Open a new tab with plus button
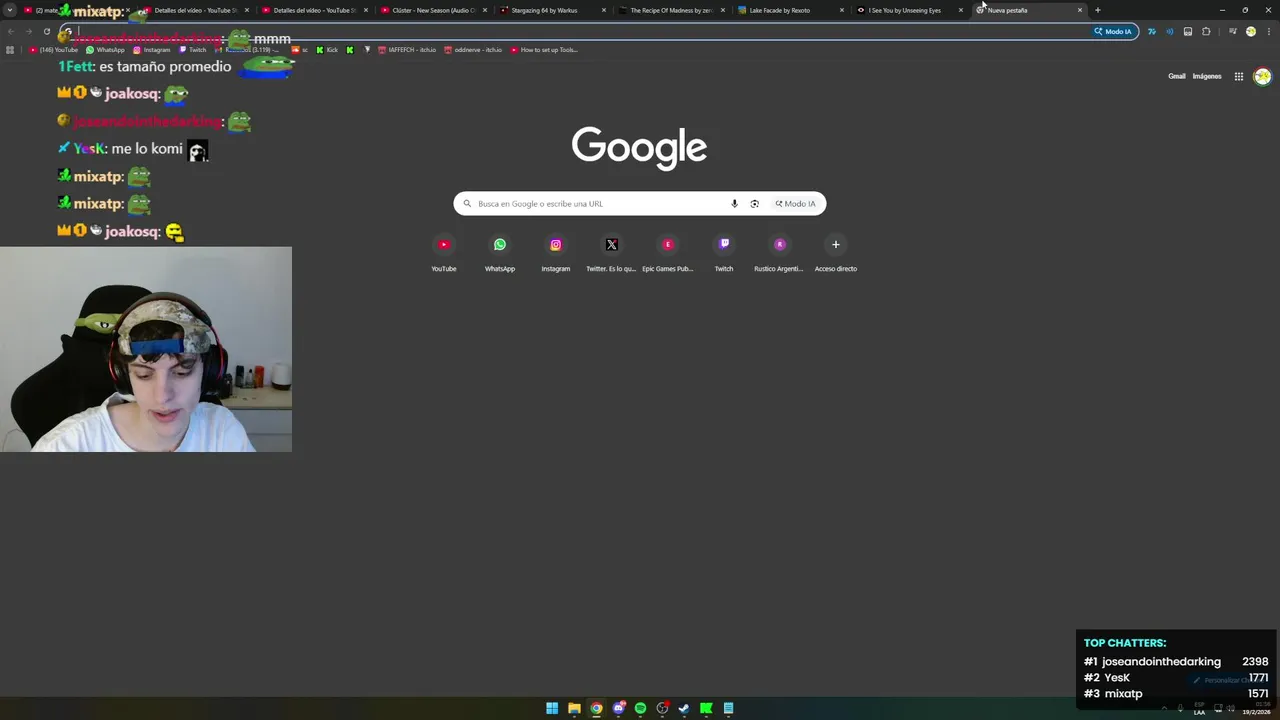 1098,10
